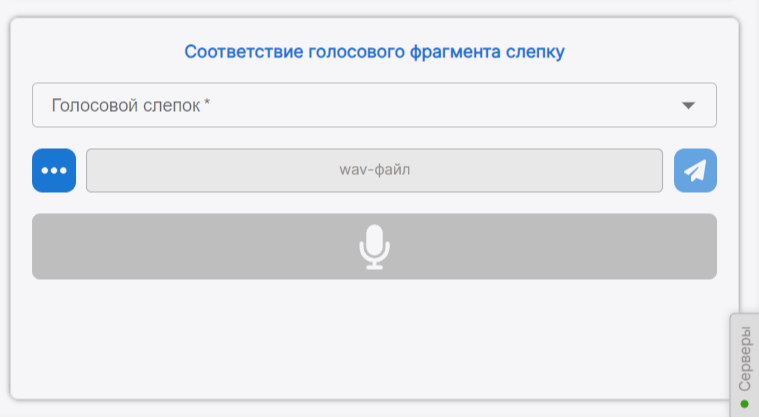
Task: Open the Голосовой слепок combo box
Action: click(374, 105)
